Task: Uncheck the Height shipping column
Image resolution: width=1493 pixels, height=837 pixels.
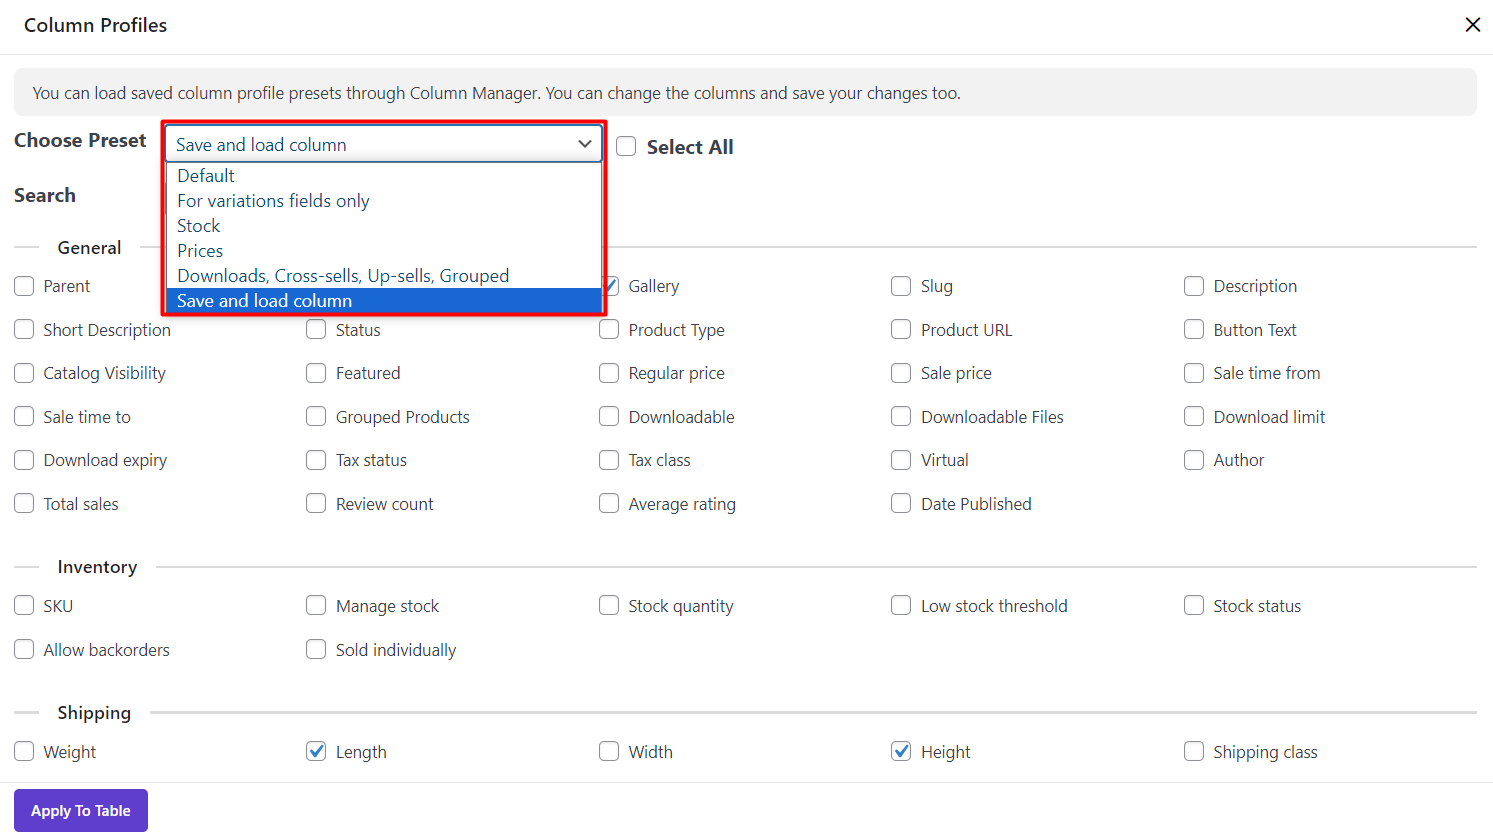Action: (901, 752)
